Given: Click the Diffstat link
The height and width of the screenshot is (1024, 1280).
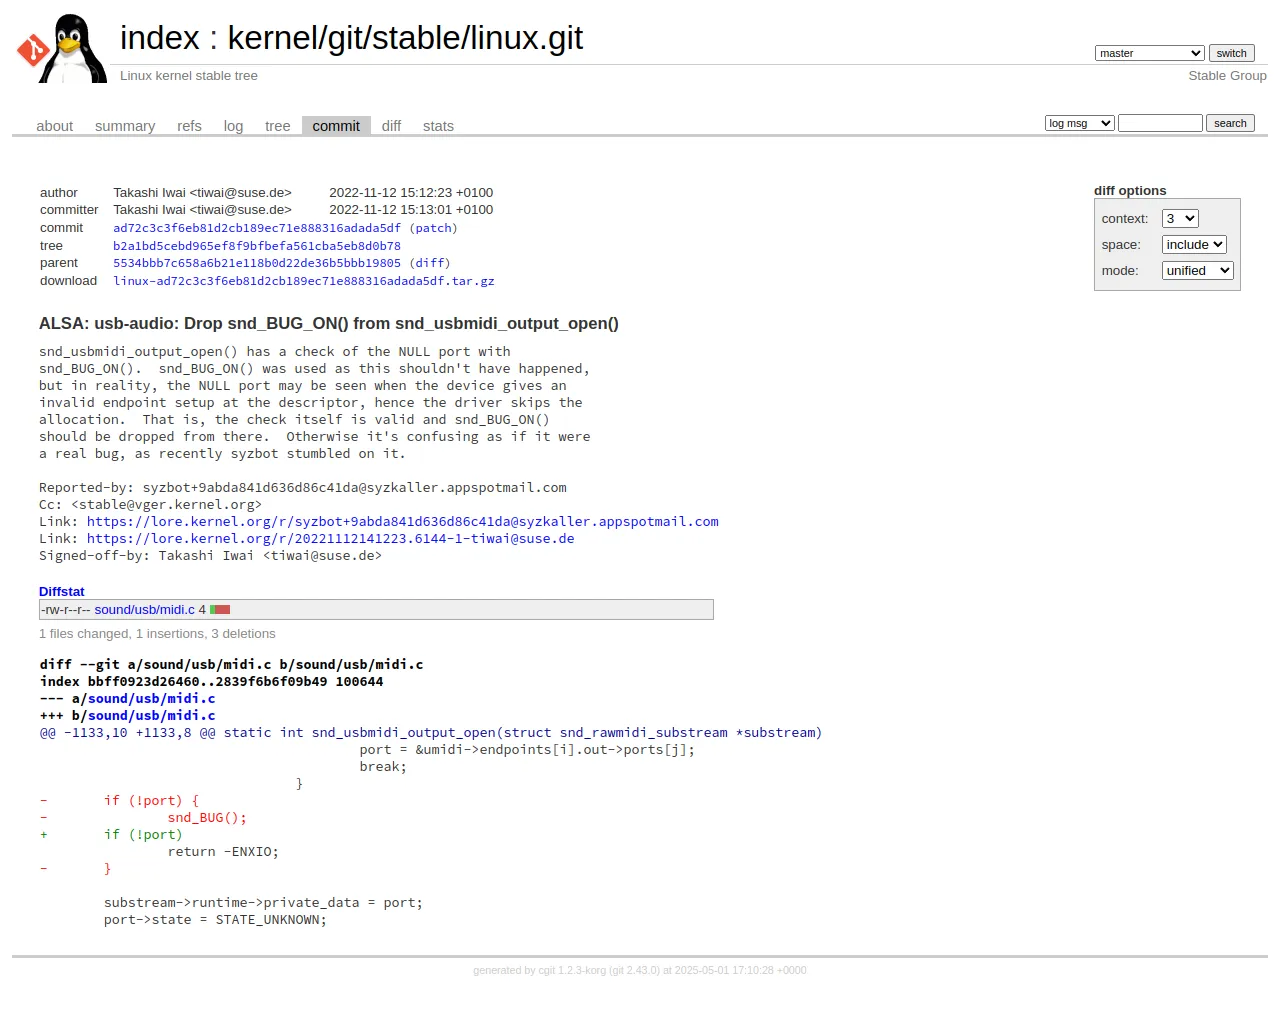Looking at the screenshot, I should [x=62, y=592].
